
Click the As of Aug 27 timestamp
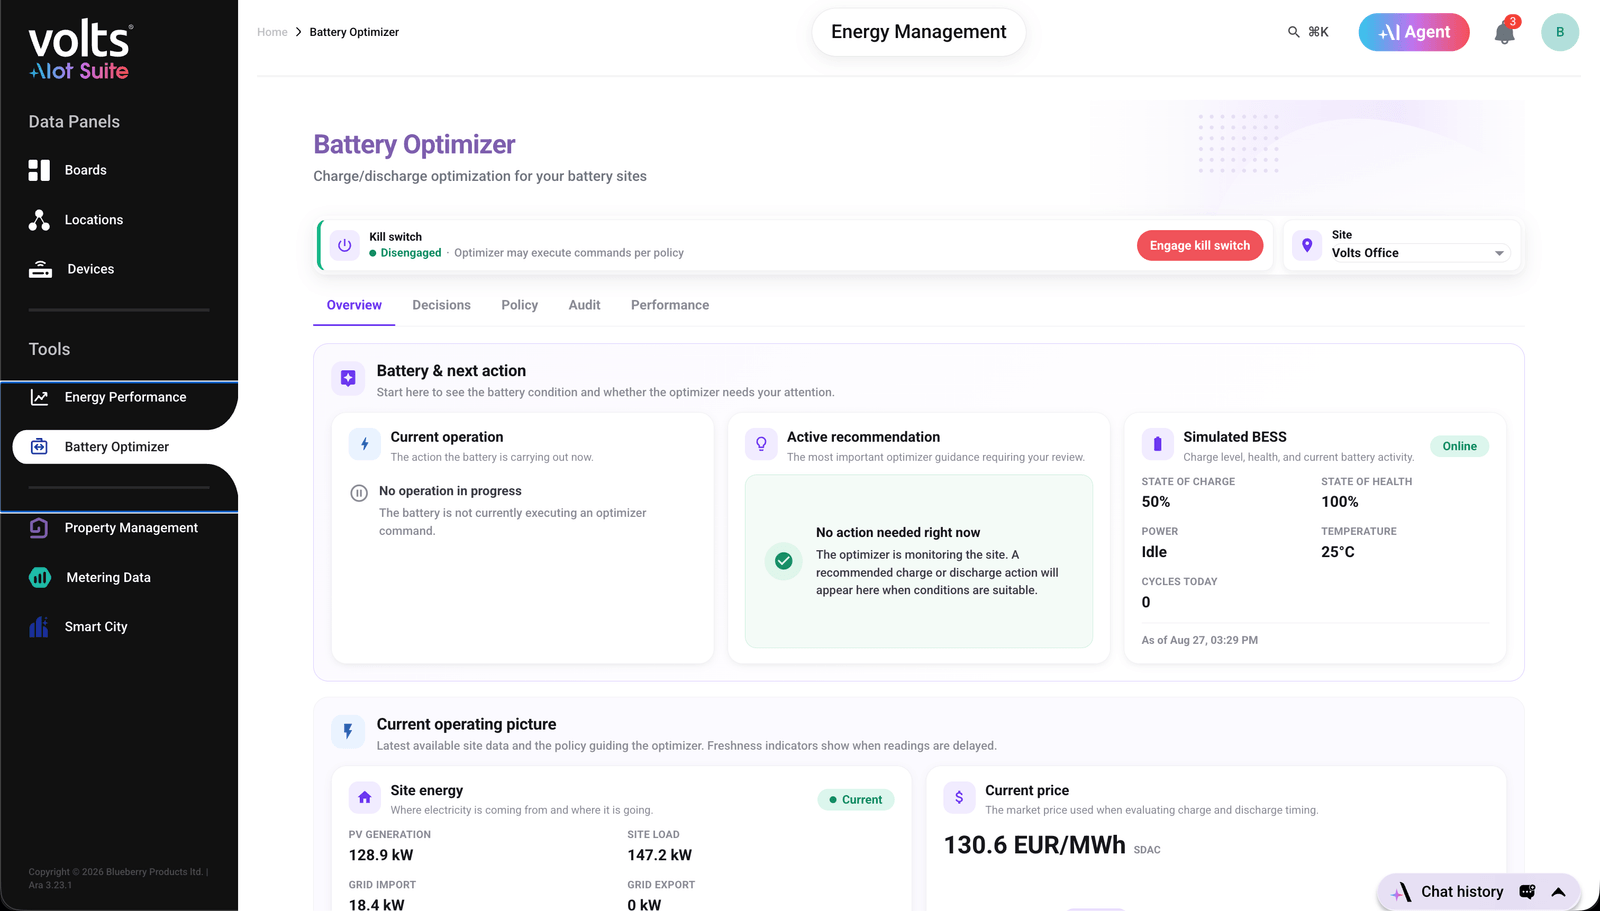click(1200, 640)
